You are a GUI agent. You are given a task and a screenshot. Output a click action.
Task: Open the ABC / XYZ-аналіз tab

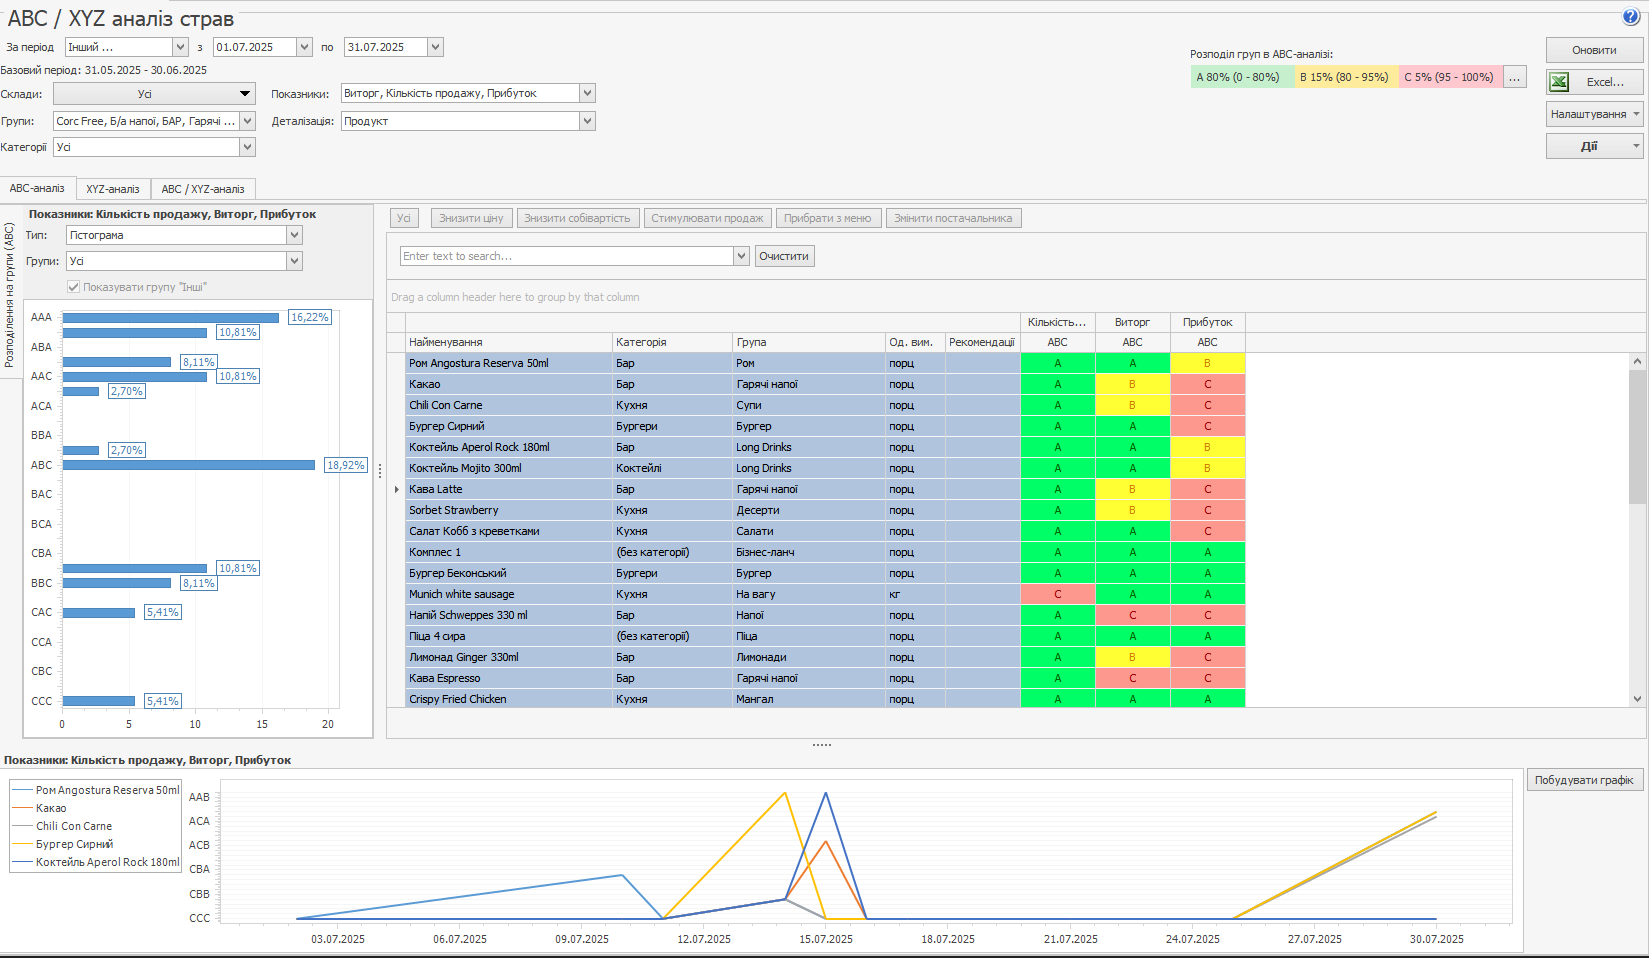pos(203,189)
